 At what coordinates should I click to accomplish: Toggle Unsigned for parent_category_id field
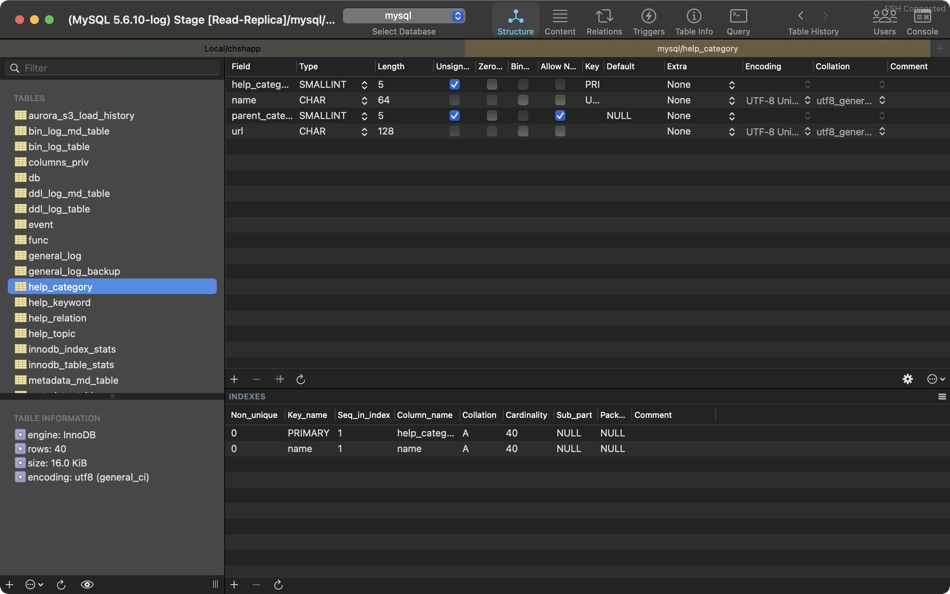click(x=454, y=116)
